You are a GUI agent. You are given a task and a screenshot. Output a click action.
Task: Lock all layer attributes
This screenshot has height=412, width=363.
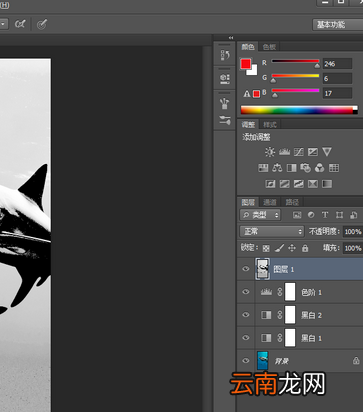305,248
